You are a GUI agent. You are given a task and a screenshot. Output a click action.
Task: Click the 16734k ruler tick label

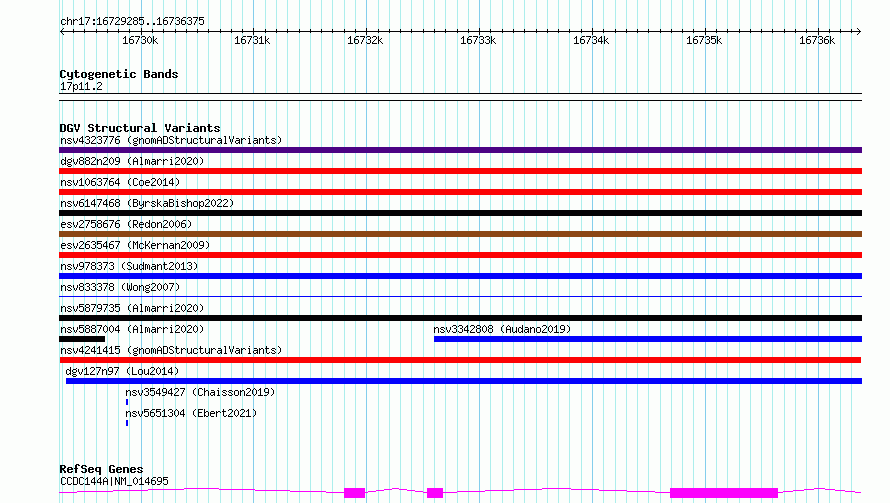[591, 40]
